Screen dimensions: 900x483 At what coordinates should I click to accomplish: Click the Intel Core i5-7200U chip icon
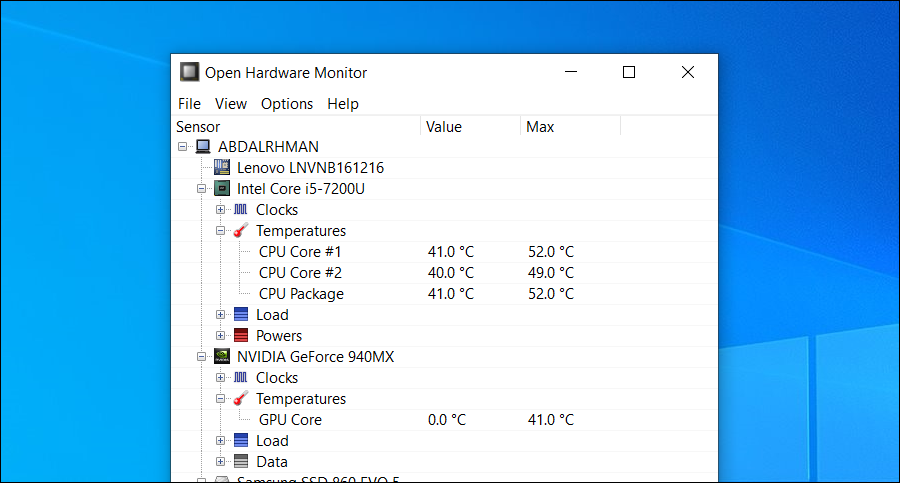click(222, 189)
